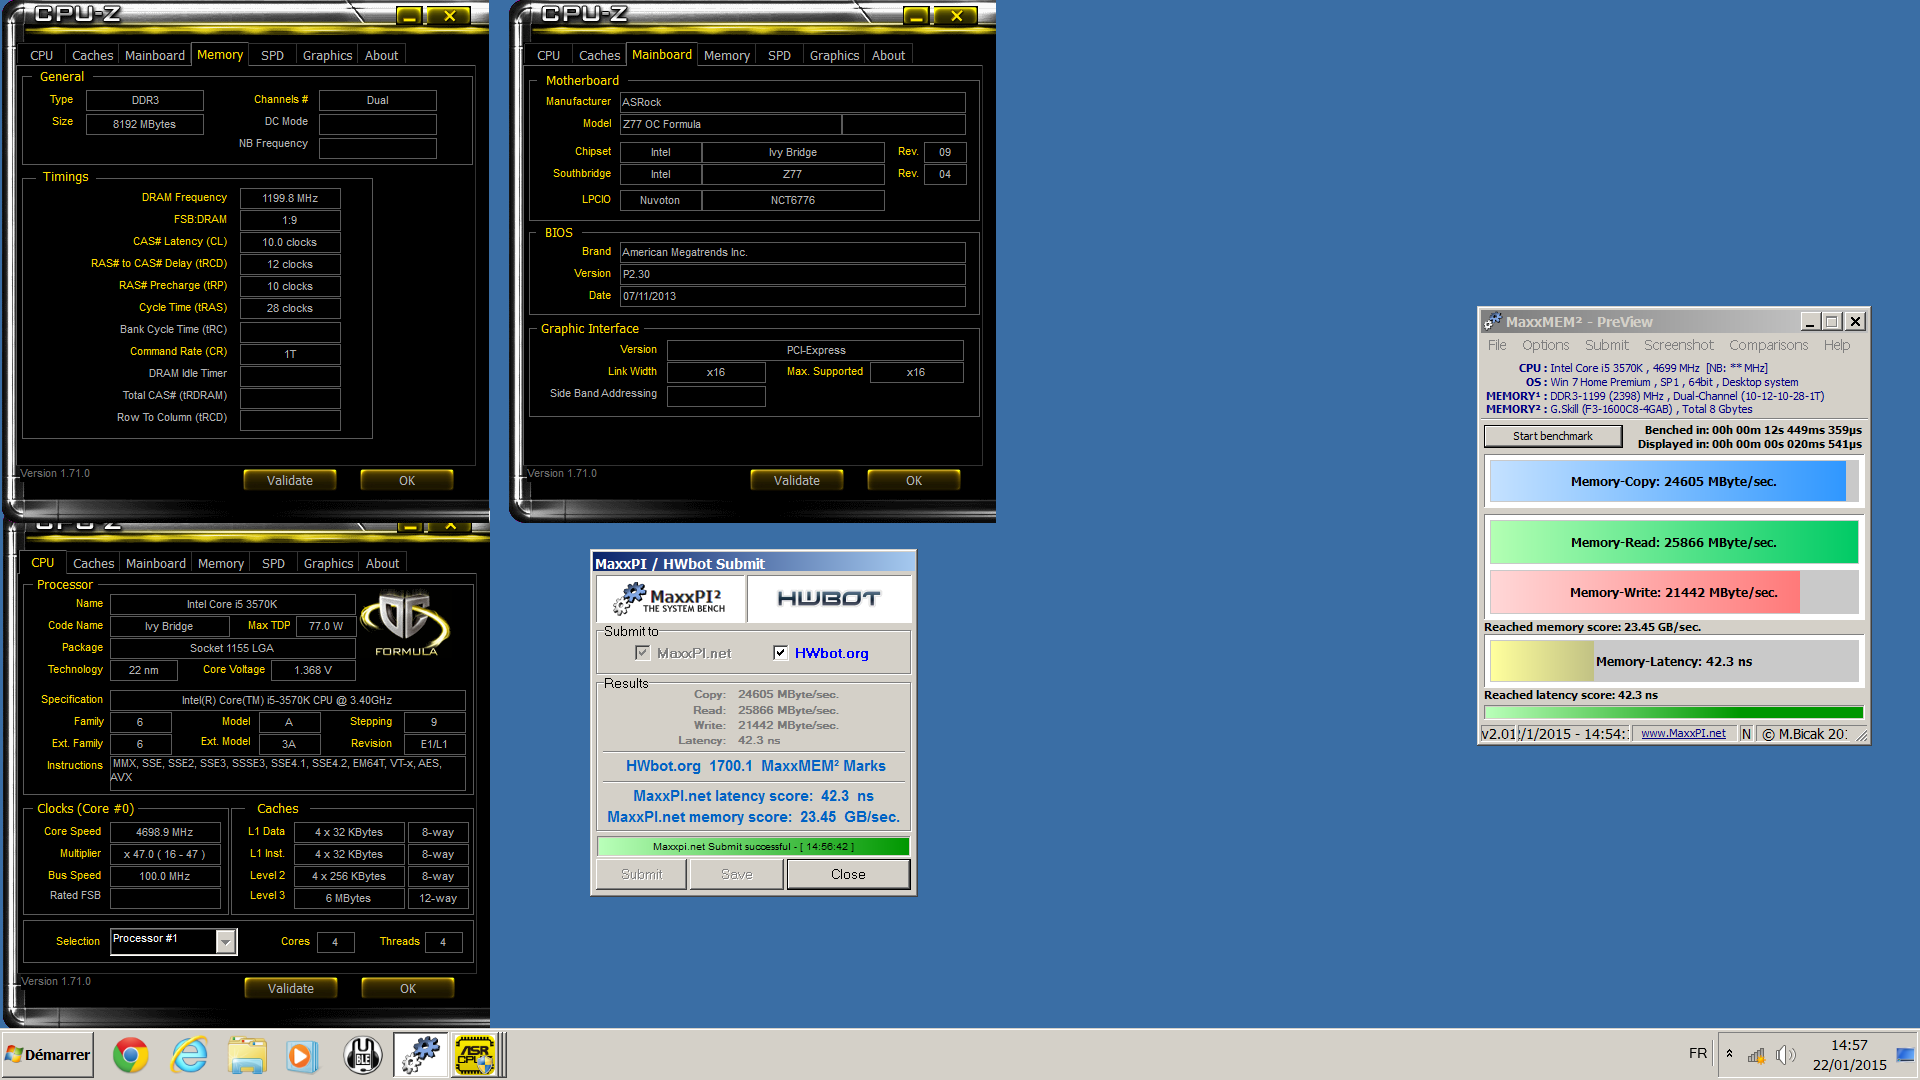Close the MaxxPI HWbot Submit dialog
1920x1080 pixels.
[848, 874]
